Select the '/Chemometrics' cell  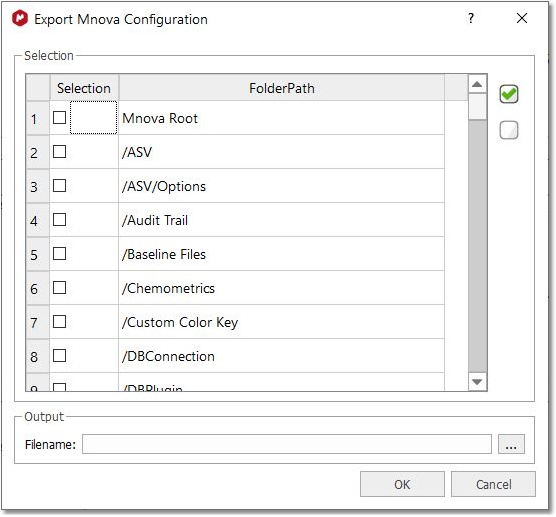coord(282,288)
